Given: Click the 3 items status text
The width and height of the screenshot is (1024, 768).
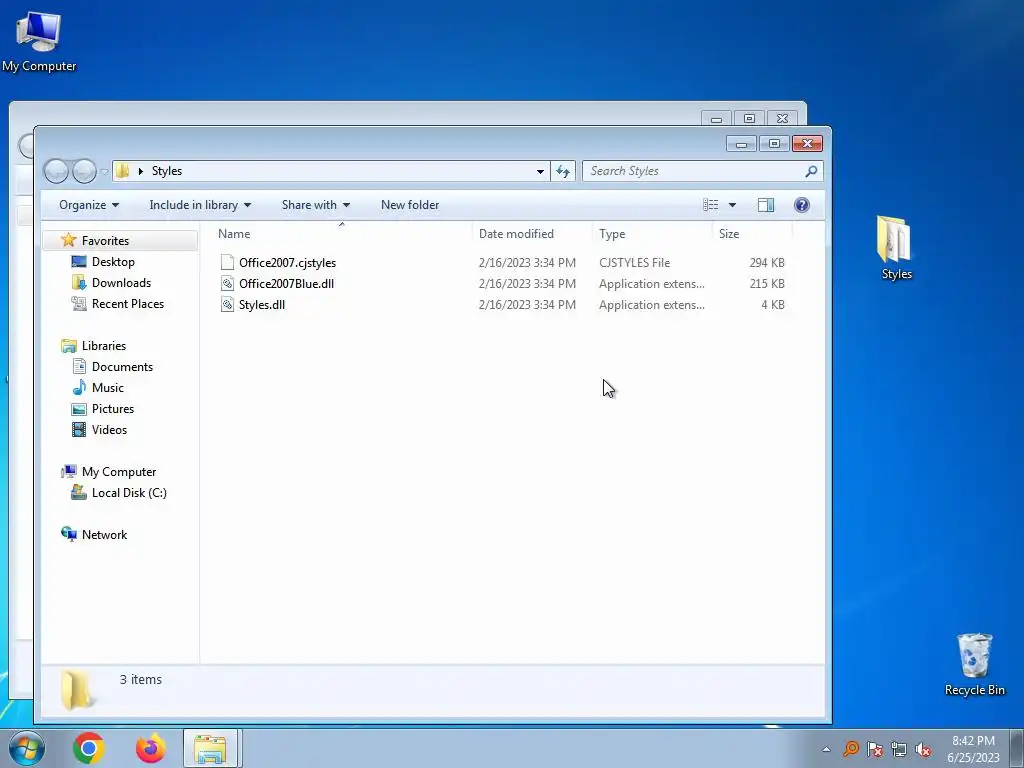Looking at the screenshot, I should pos(140,680).
